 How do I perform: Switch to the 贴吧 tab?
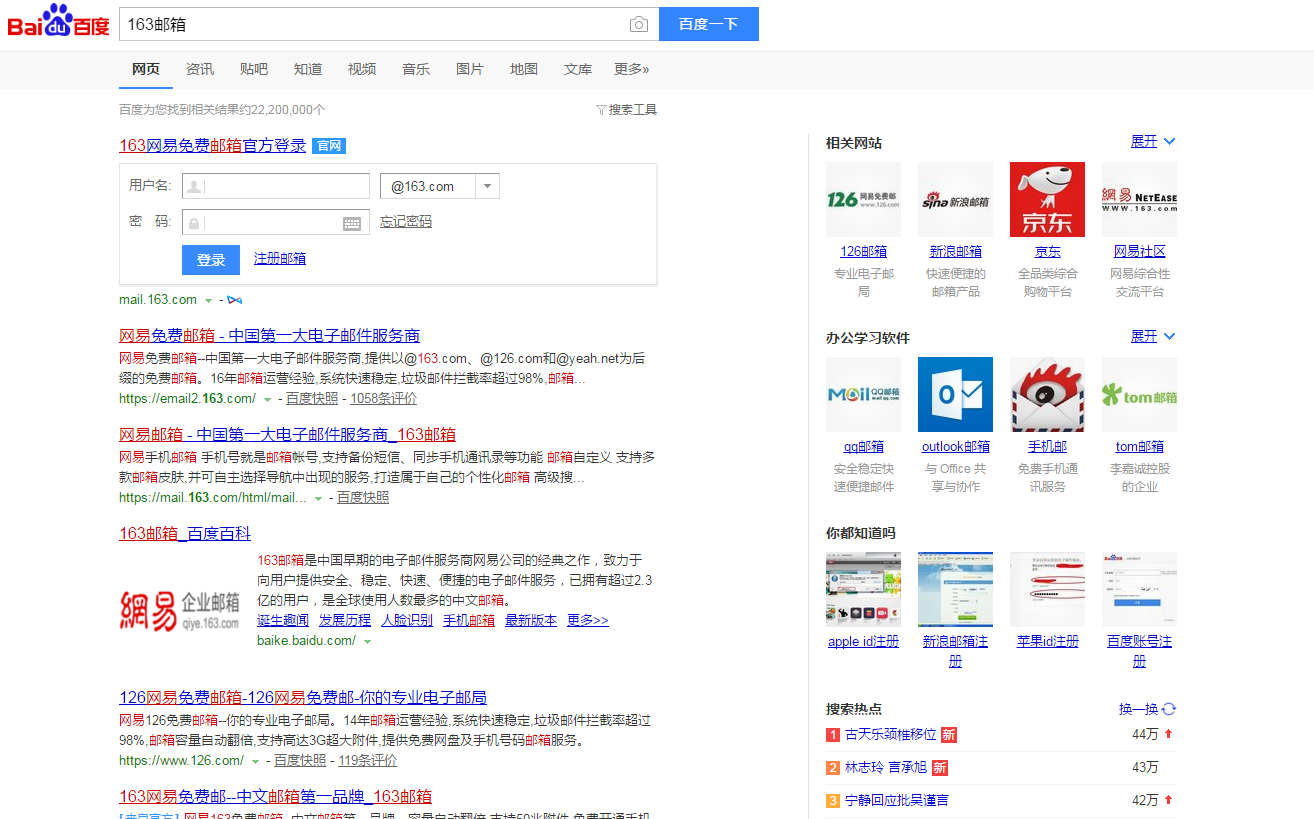point(254,69)
